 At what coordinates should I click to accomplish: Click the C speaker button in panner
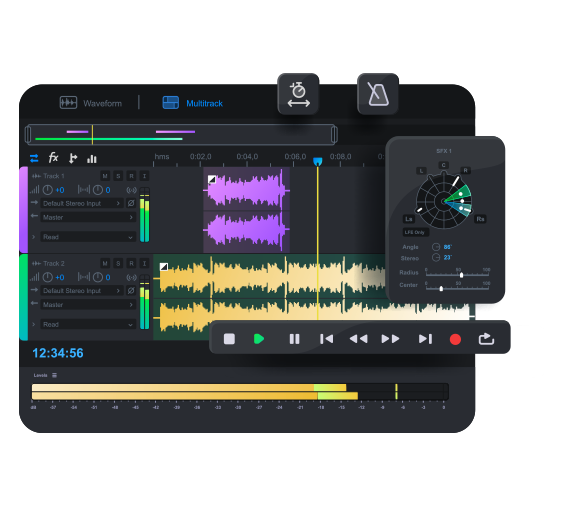coord(443,165)
